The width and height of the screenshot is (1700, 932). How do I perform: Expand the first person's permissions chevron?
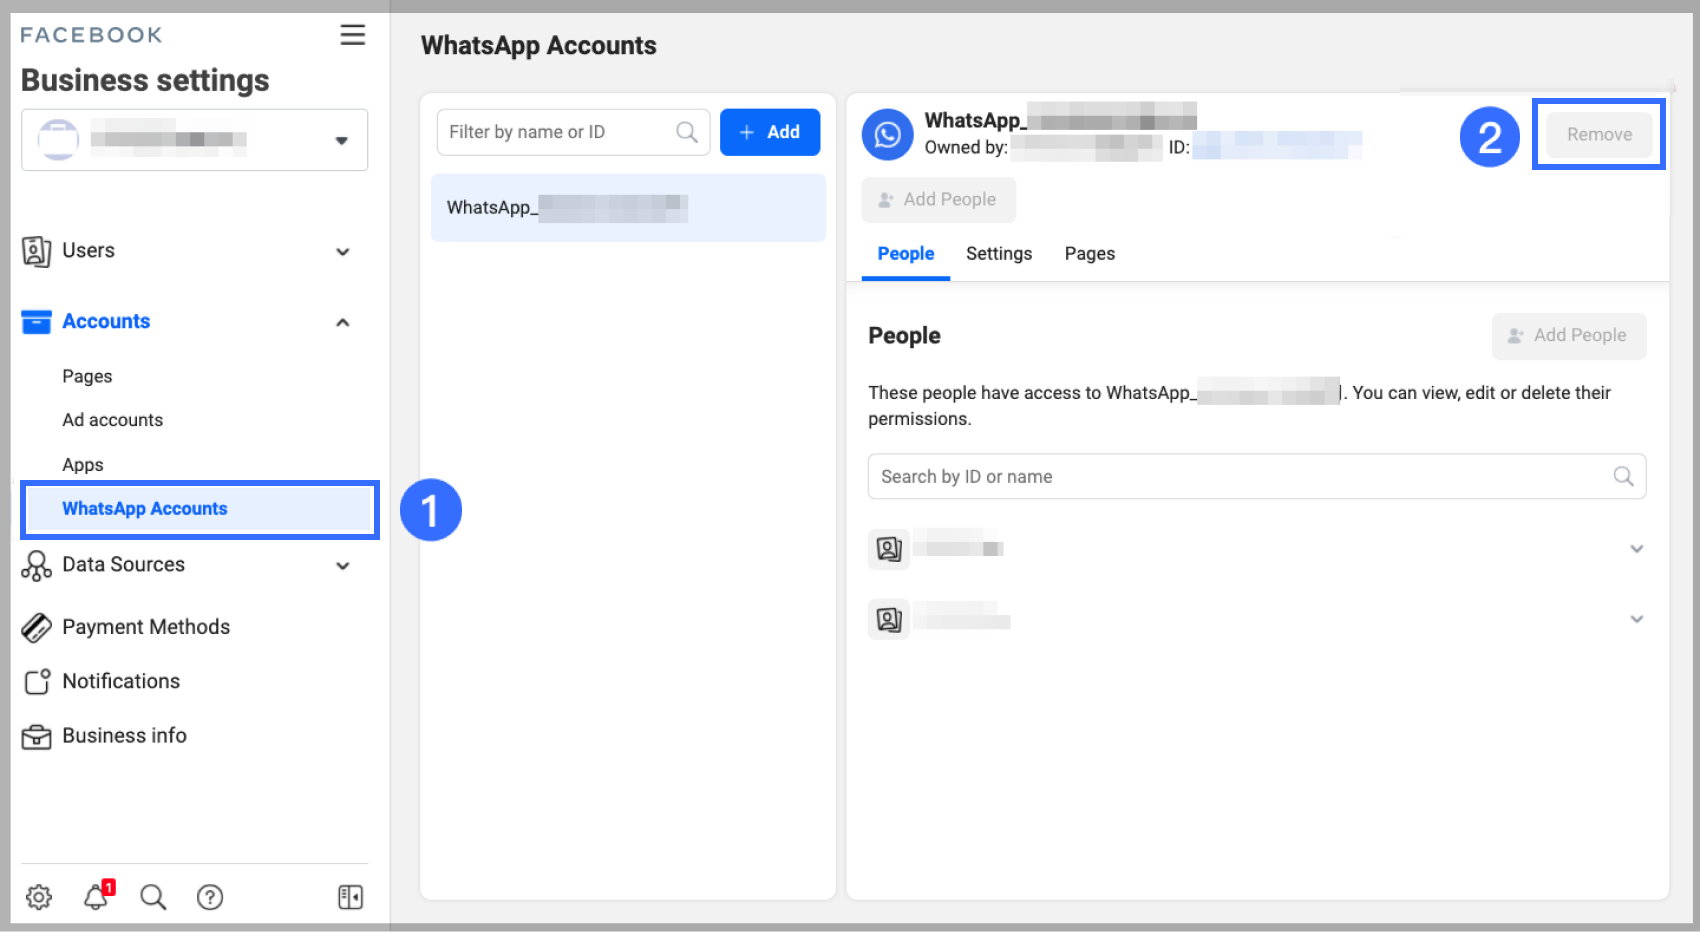click(x=1637, y=549)
